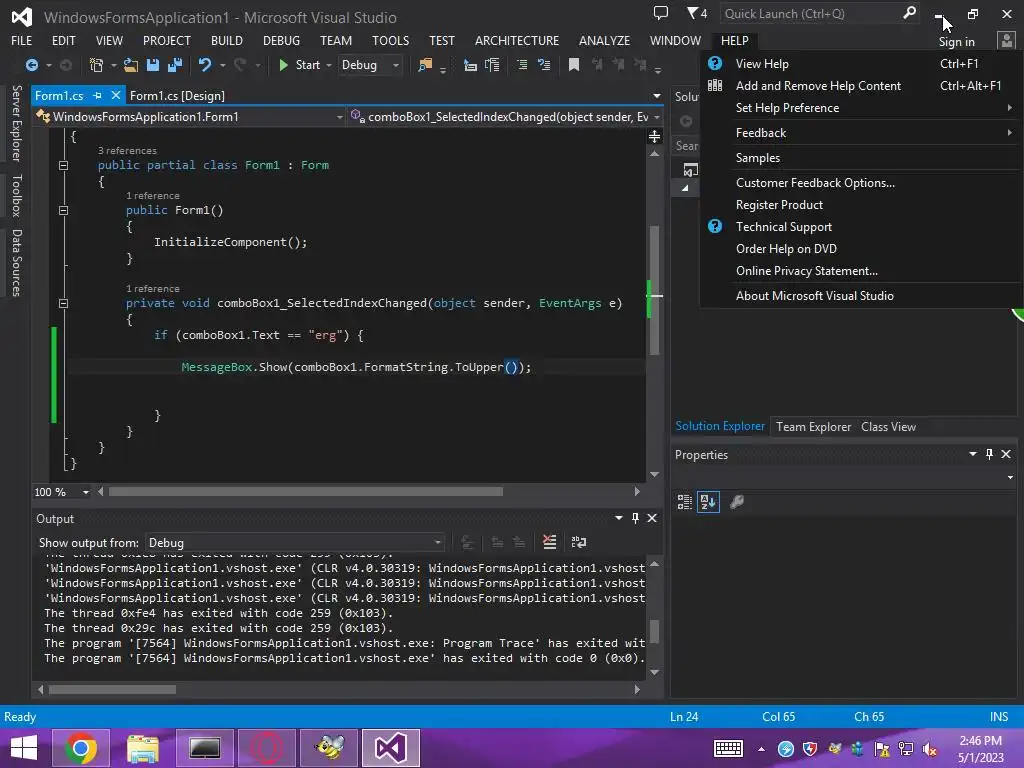Click the Save All icon

(174, 65)
